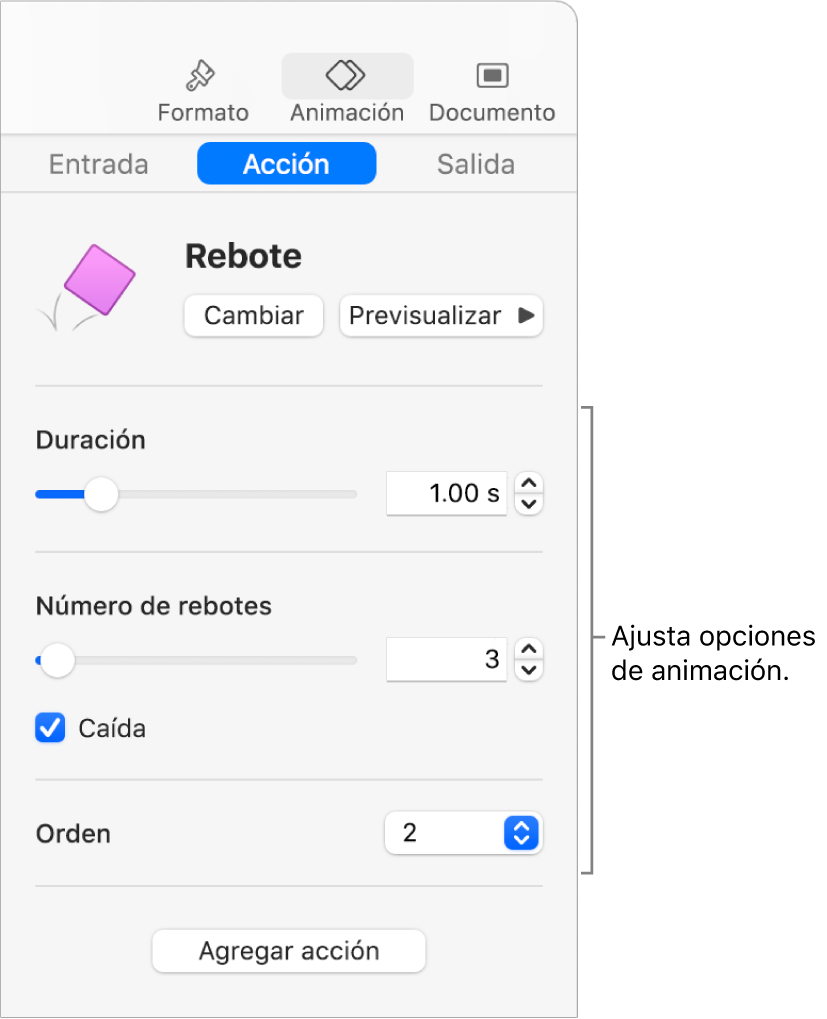Click the Número de rebotes slider knob
Image resolution: width=827 pixels, height=1019 pixels.
point(58,660)
